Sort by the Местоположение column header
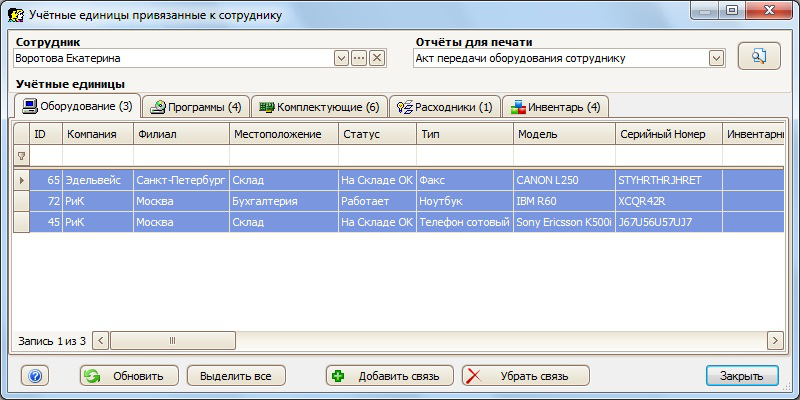 coord(284,134)
